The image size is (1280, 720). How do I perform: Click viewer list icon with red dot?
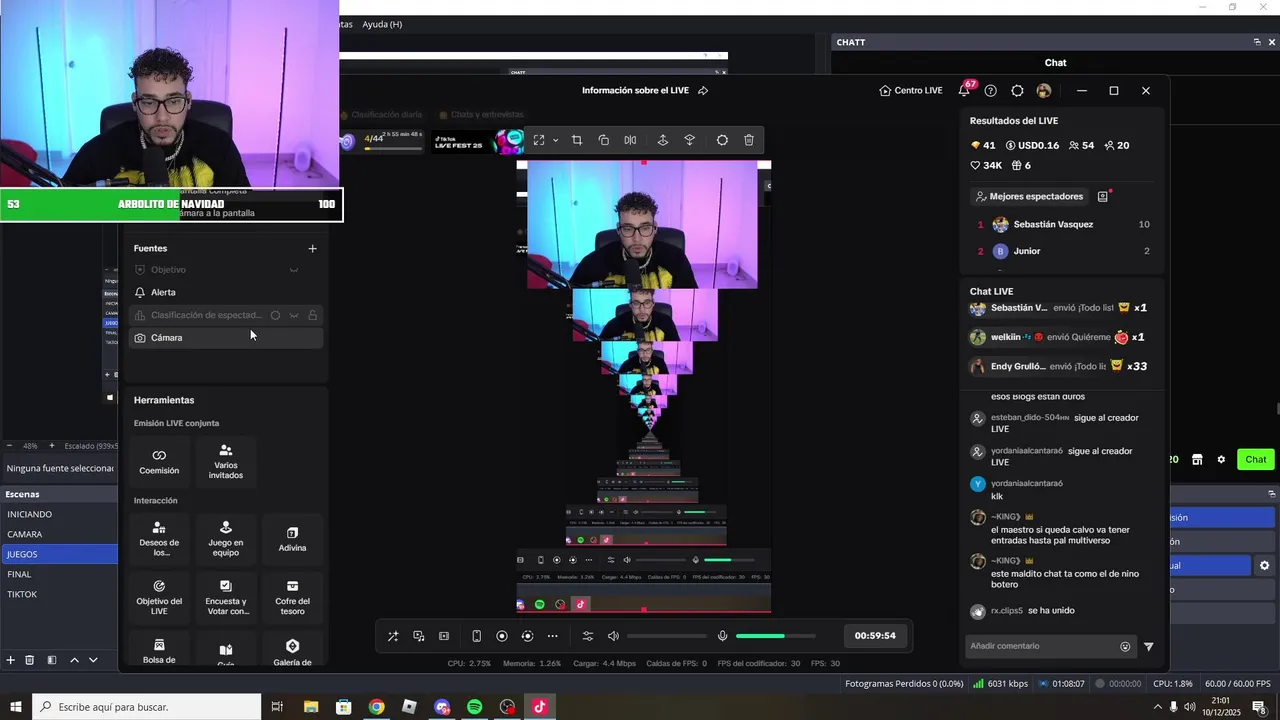point(1103,197)
